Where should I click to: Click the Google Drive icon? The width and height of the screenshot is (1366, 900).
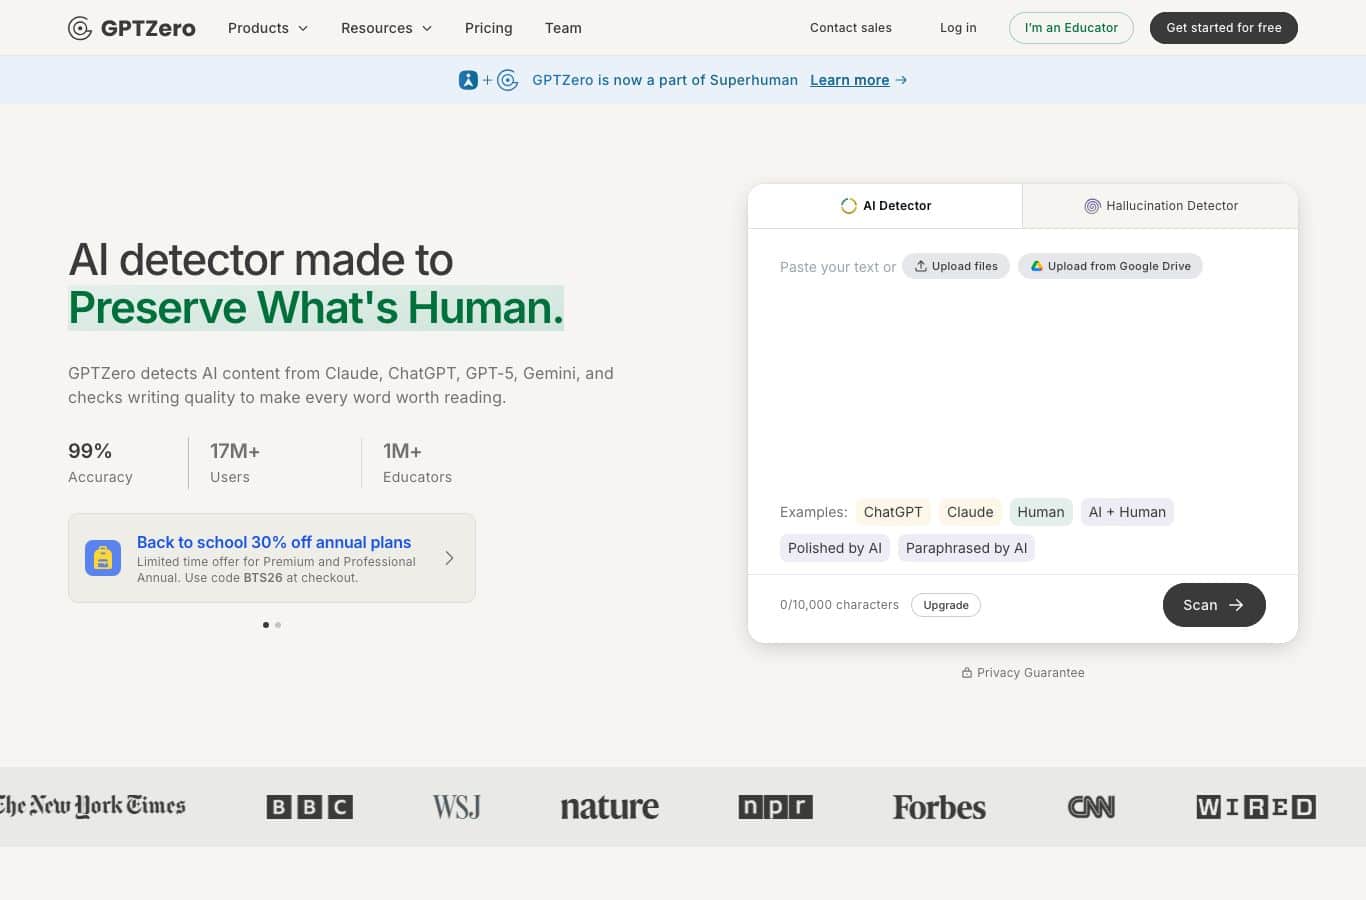pos(1037,266)
